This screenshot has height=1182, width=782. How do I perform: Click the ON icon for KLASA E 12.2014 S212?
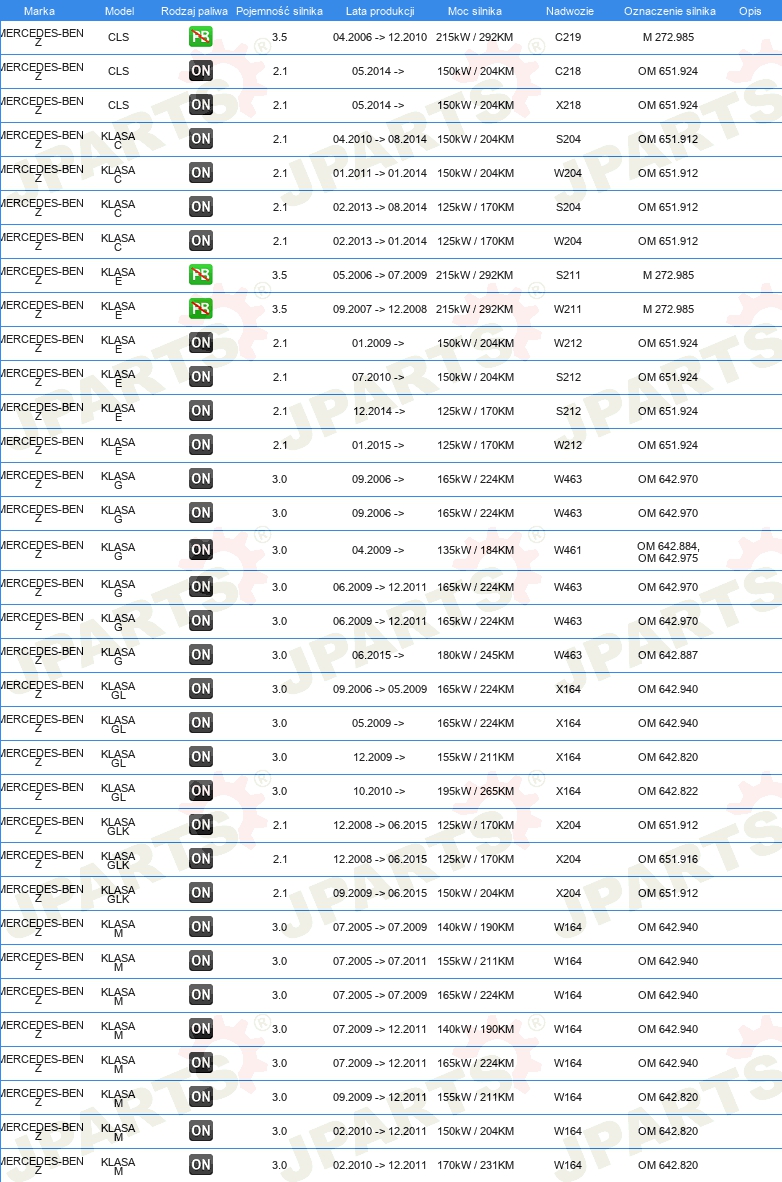(201, 411)
